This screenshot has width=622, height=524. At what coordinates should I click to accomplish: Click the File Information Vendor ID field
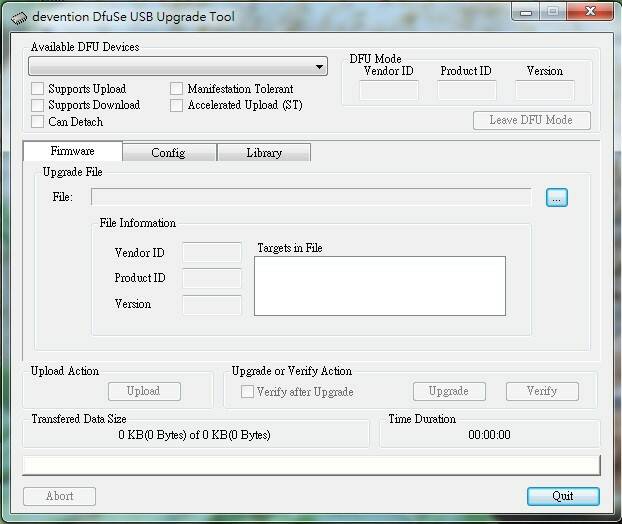tap(212, 252)
